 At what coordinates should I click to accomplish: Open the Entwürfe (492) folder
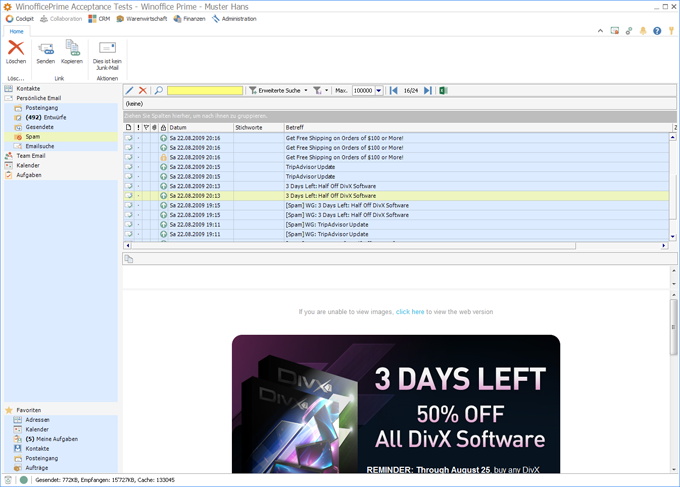pos(46,117)
